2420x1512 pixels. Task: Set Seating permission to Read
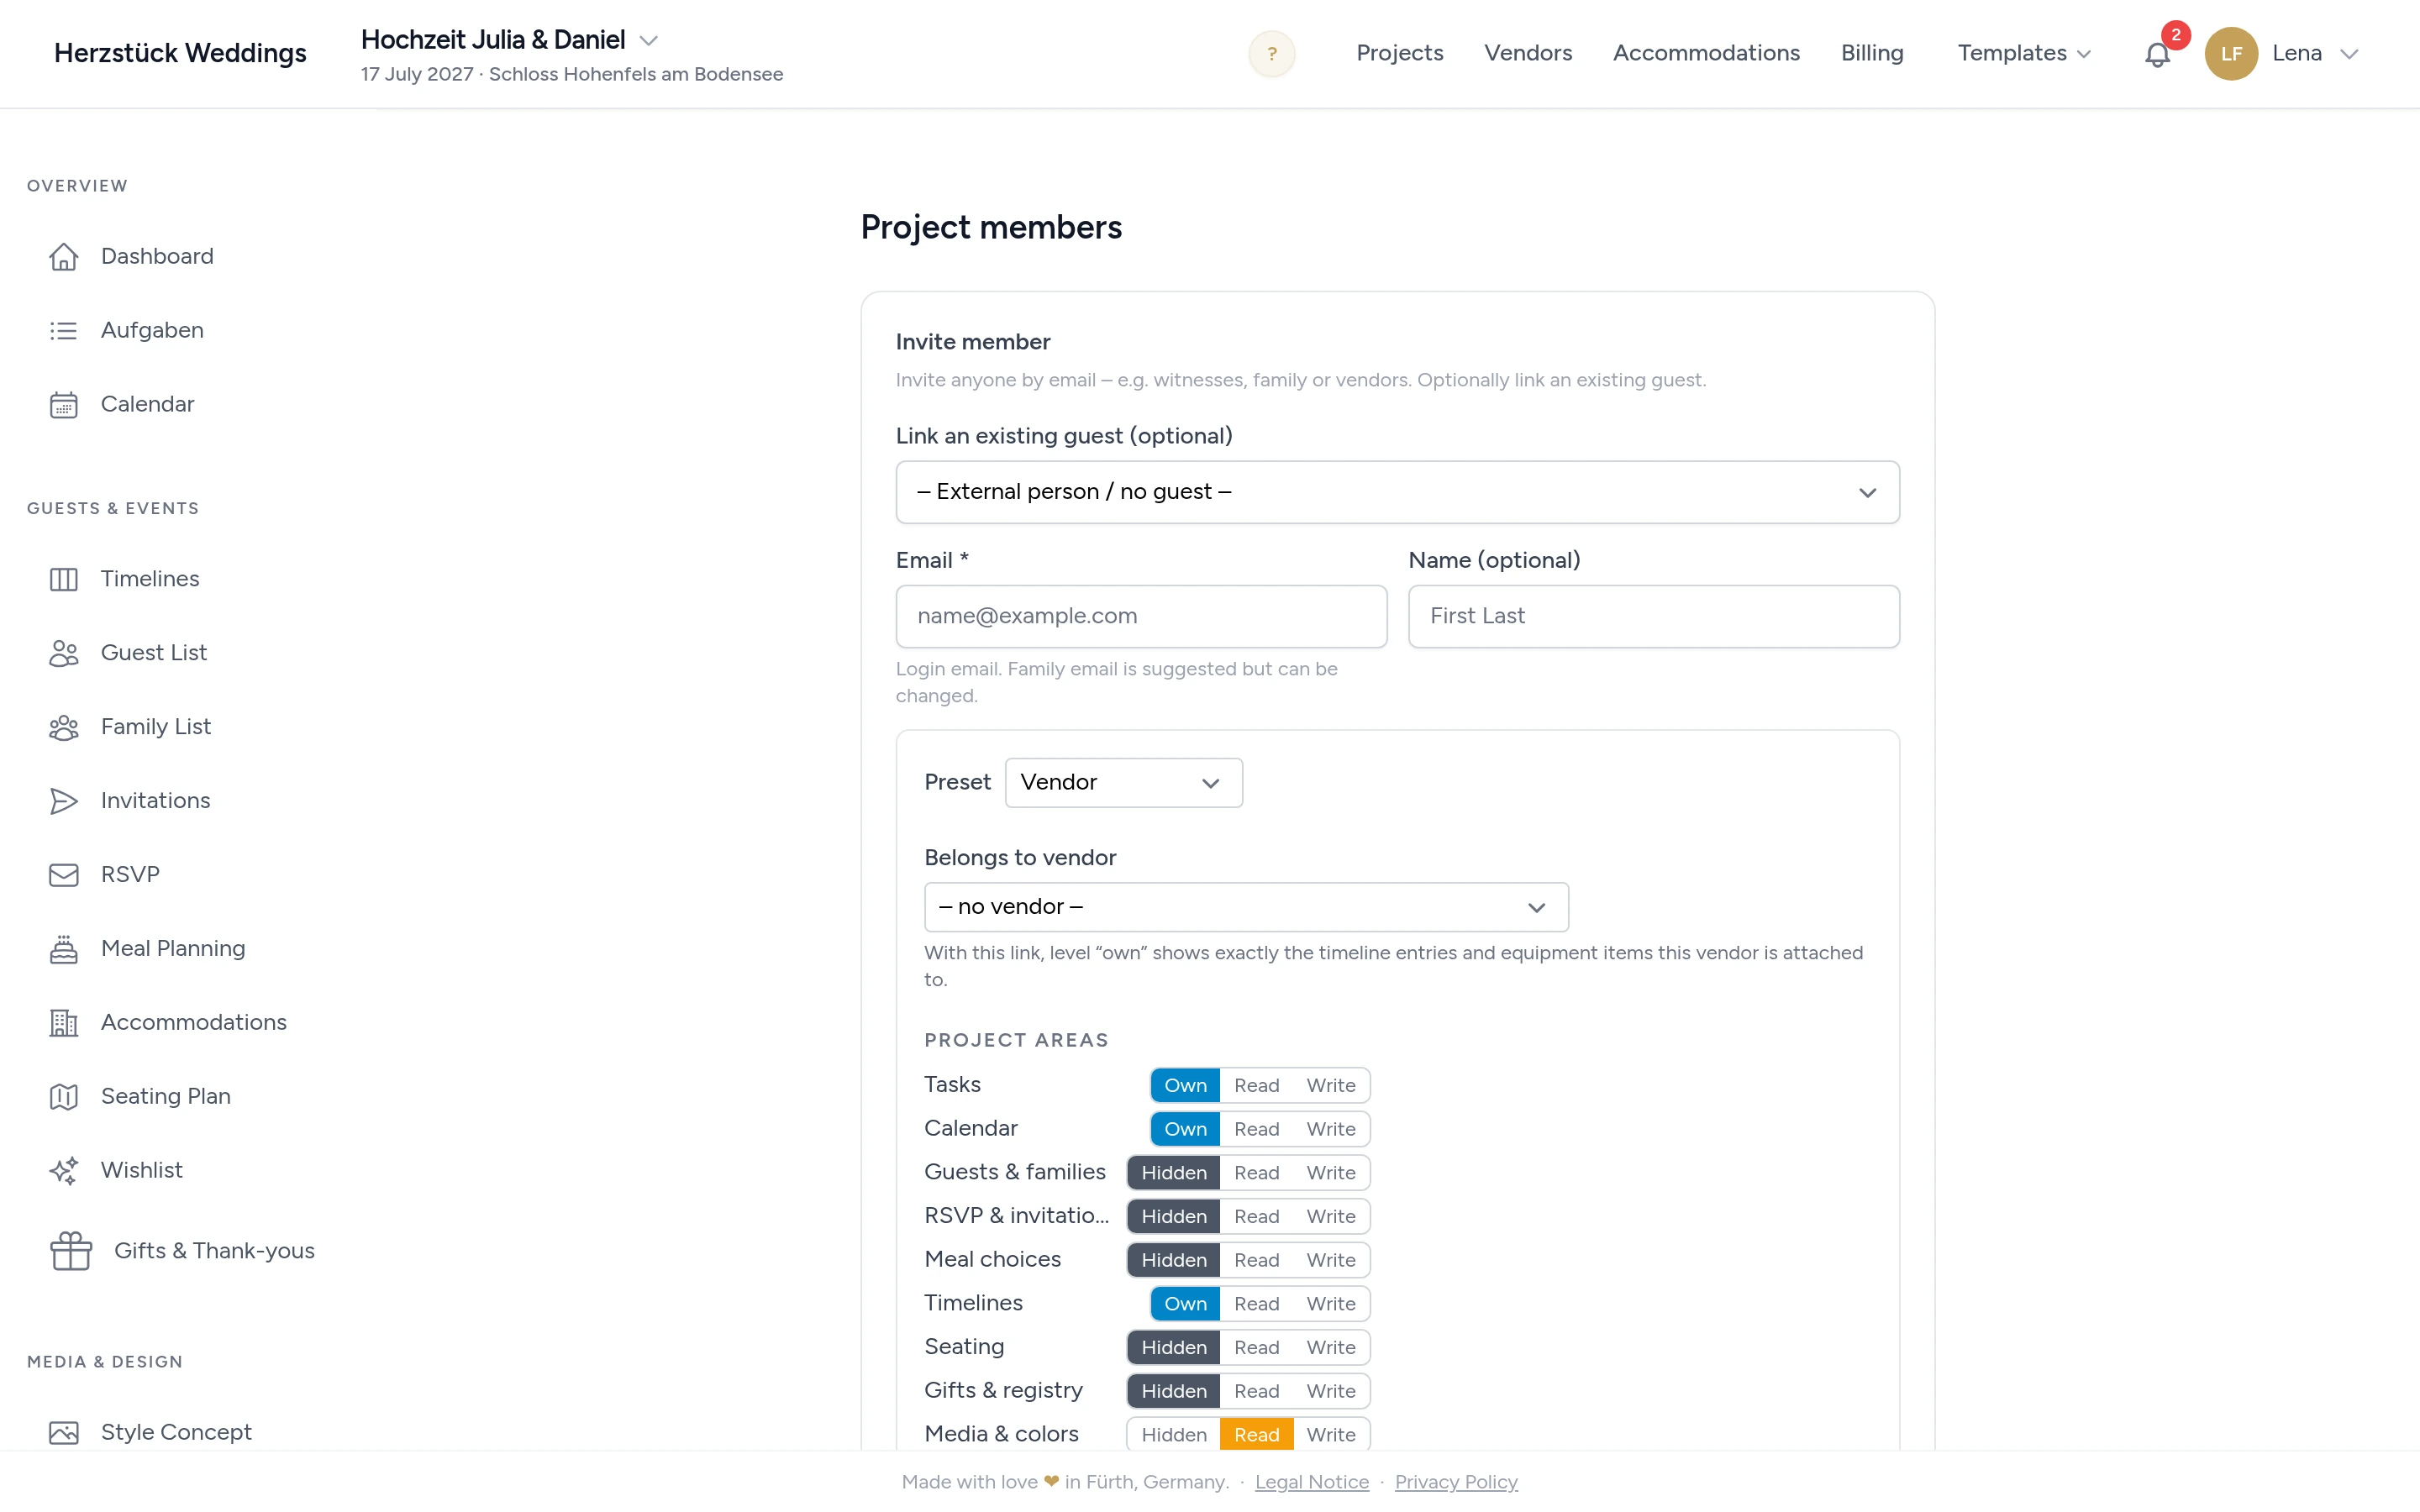tap(1256, 1347)
